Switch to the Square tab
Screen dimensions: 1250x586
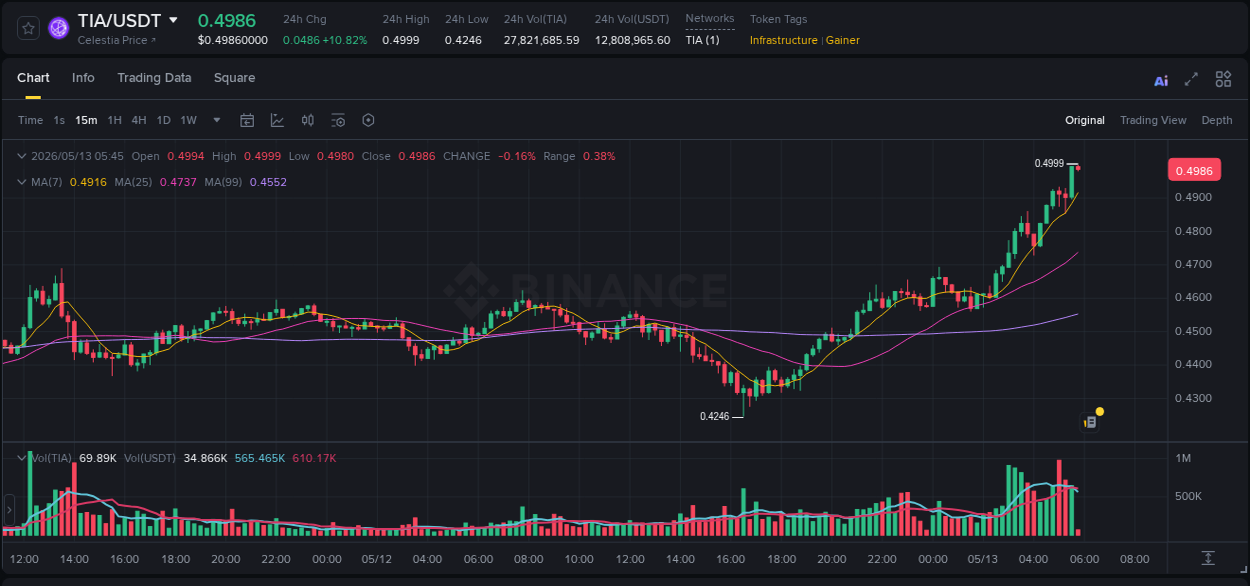point(234,78)
